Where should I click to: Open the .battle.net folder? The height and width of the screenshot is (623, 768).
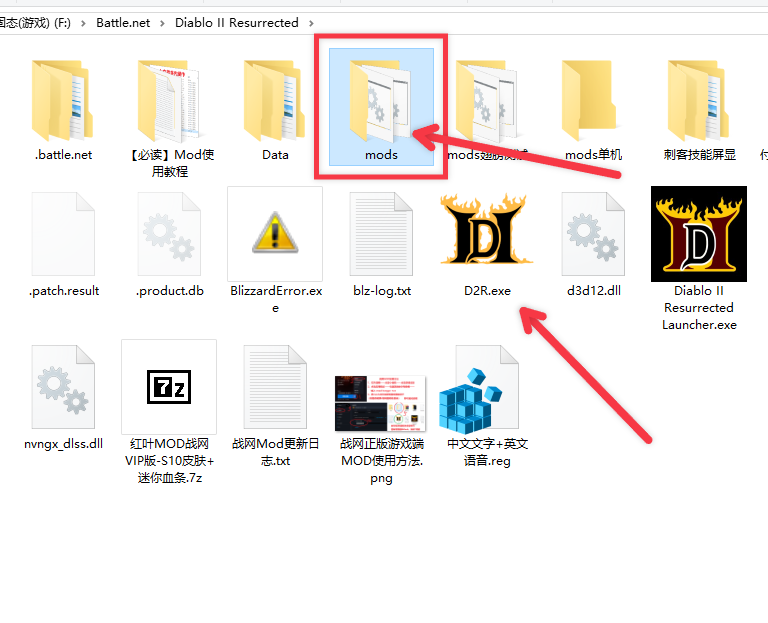coord(63,101)
